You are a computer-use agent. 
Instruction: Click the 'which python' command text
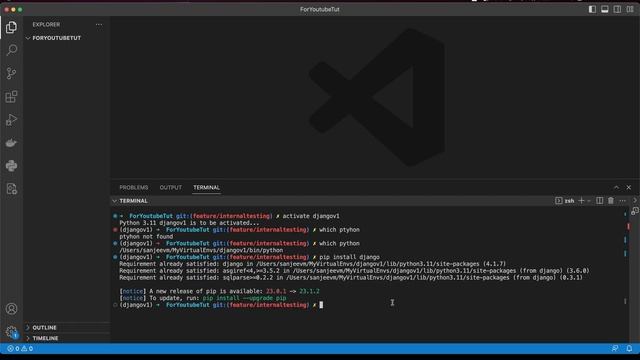tap(339, 243)
